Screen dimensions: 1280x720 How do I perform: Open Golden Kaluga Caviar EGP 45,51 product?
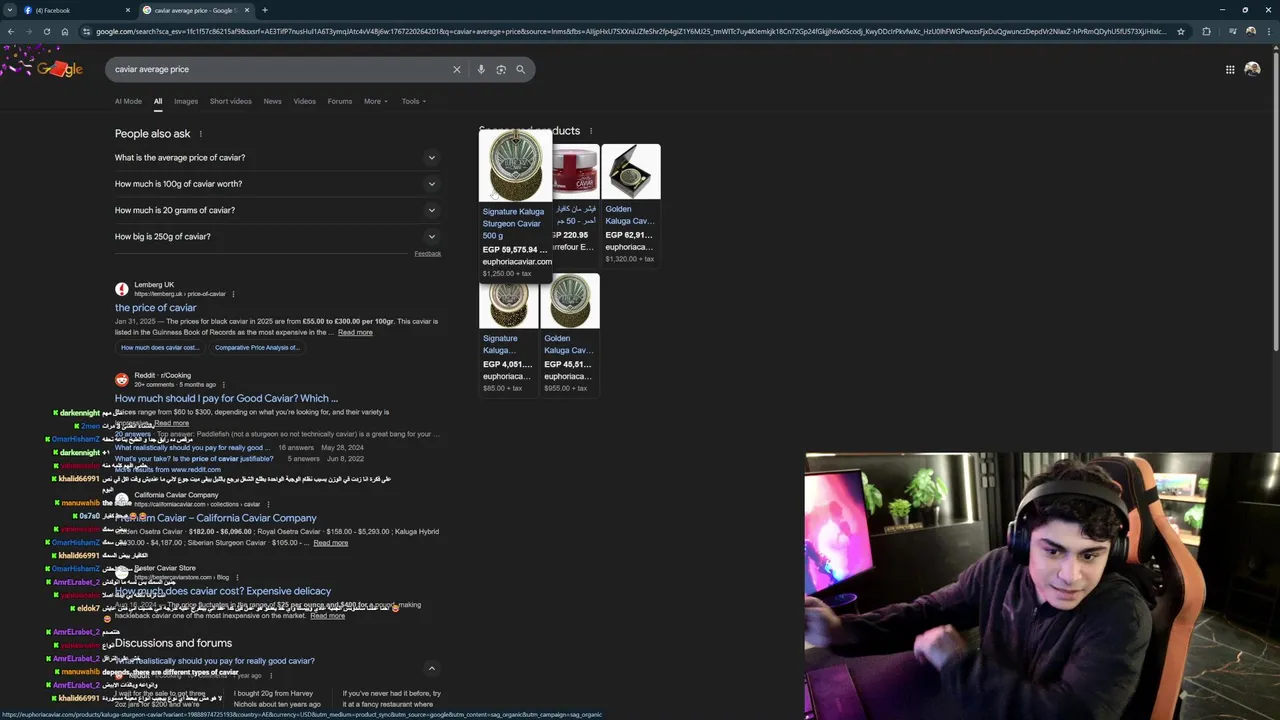[x=569, y=335]
